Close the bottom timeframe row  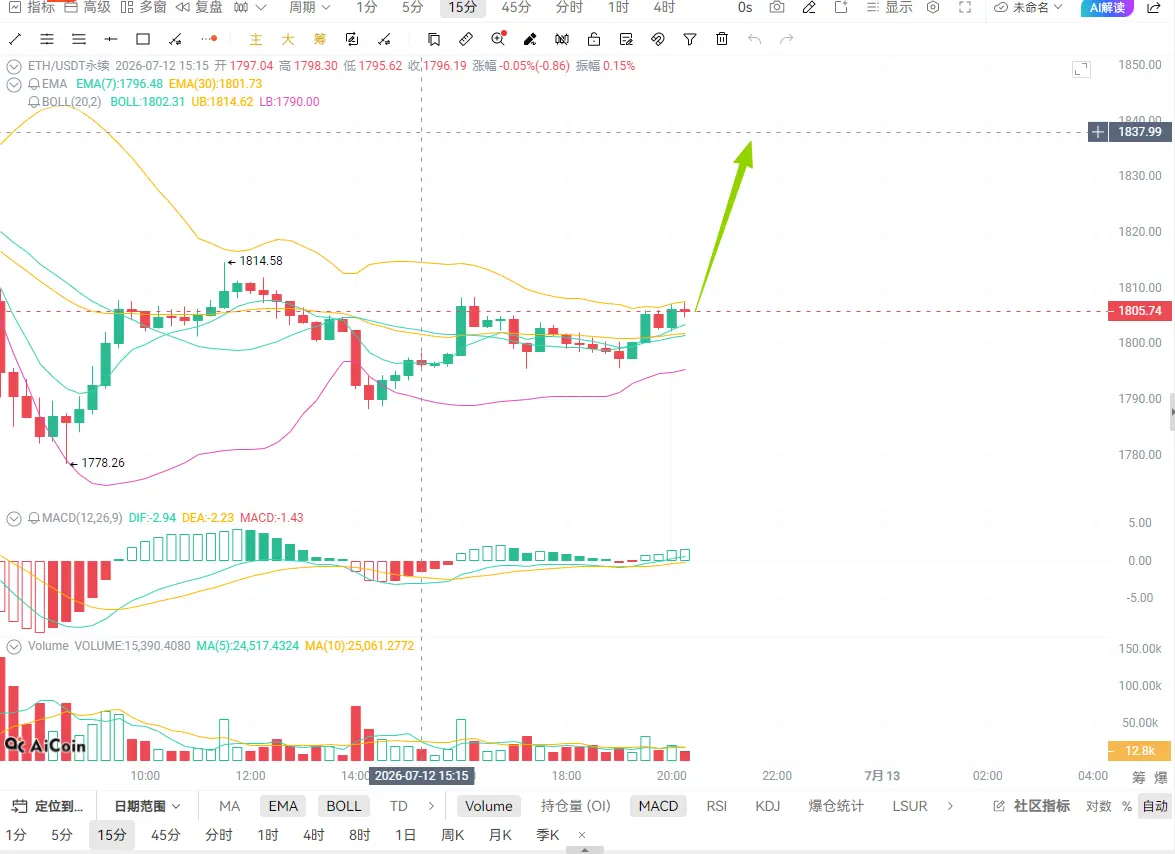click(582, 835)
